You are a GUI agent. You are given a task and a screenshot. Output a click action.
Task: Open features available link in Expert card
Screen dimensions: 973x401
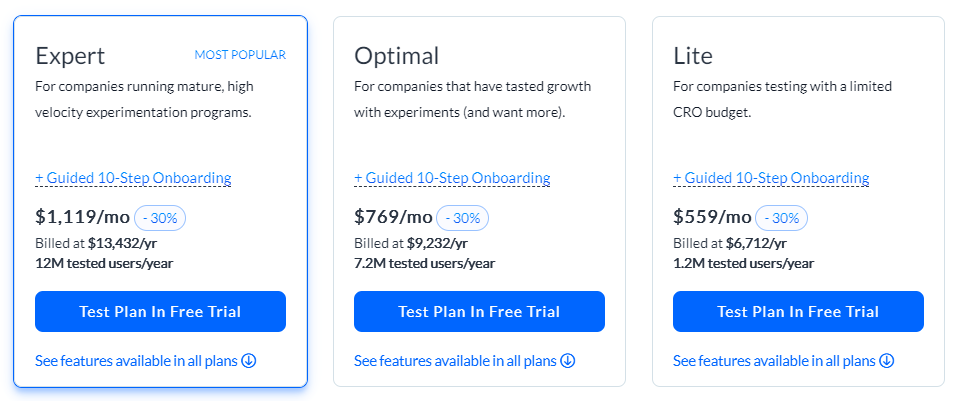(x=137, y=360)
